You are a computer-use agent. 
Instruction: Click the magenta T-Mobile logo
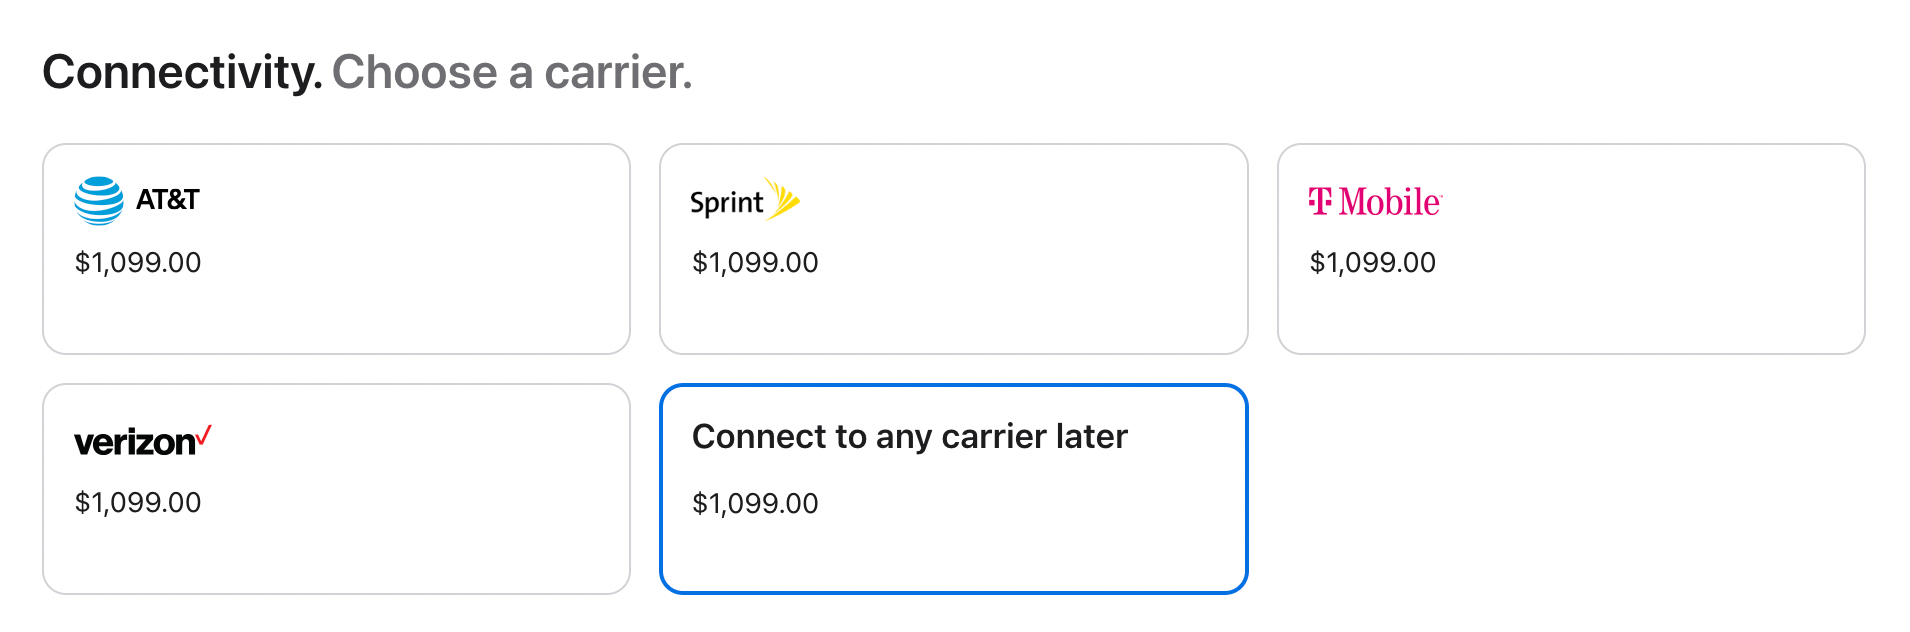[x=1374, y=201]
